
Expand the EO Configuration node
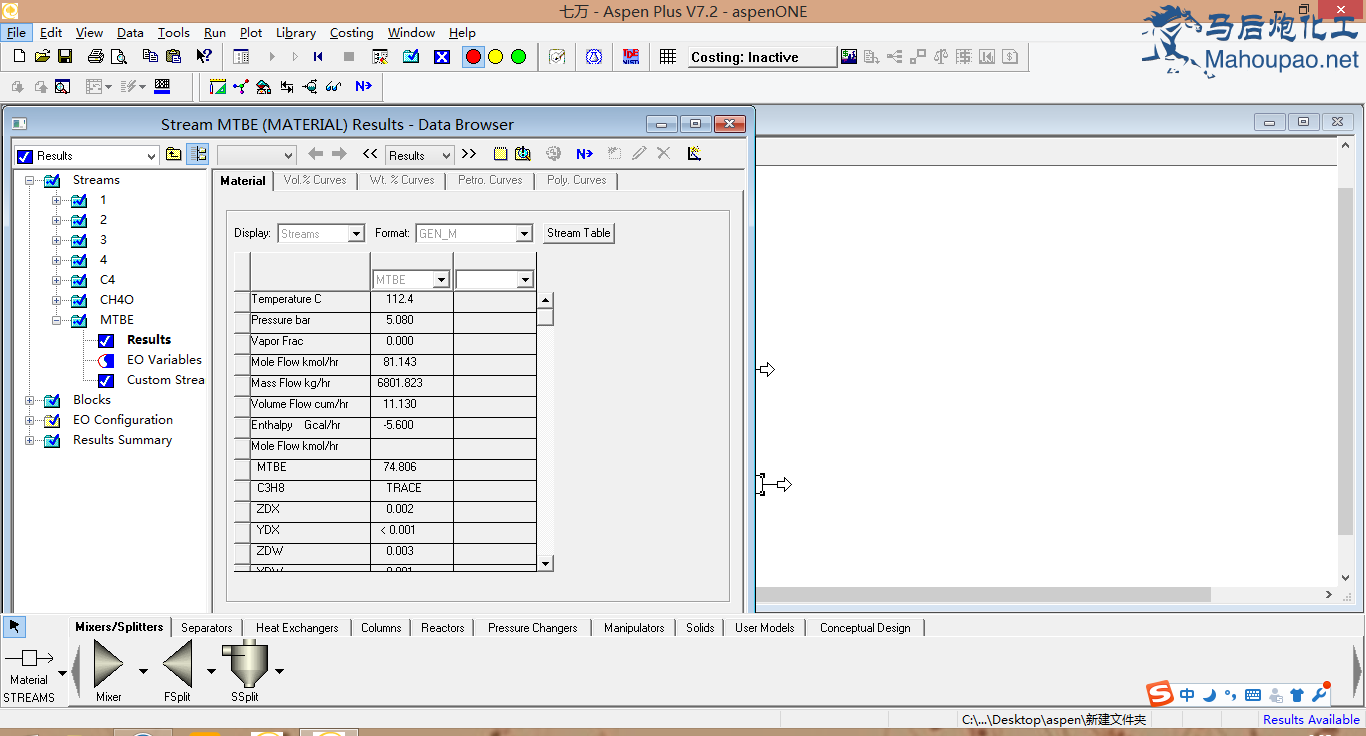click(30, 421)
